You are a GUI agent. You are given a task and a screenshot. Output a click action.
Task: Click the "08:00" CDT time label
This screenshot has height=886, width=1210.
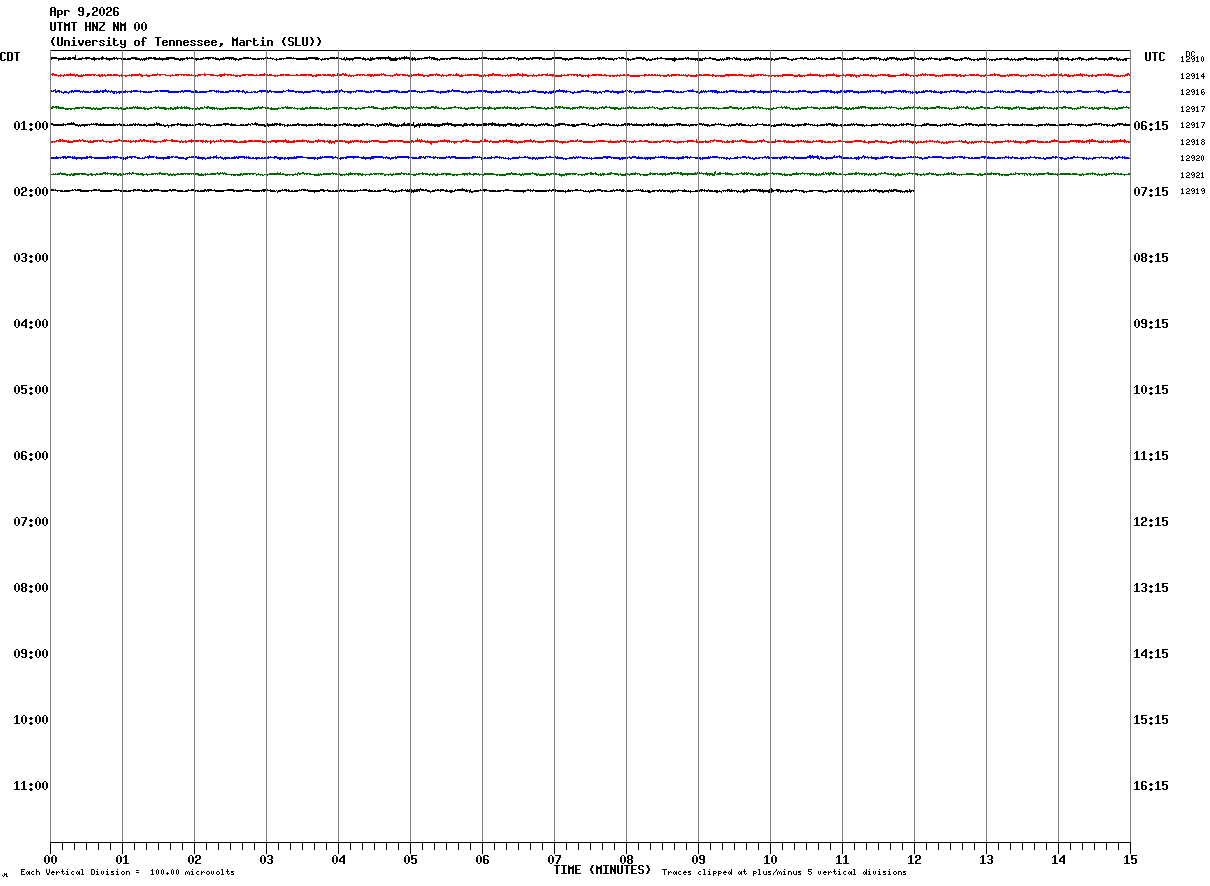[x=31, y=588]
